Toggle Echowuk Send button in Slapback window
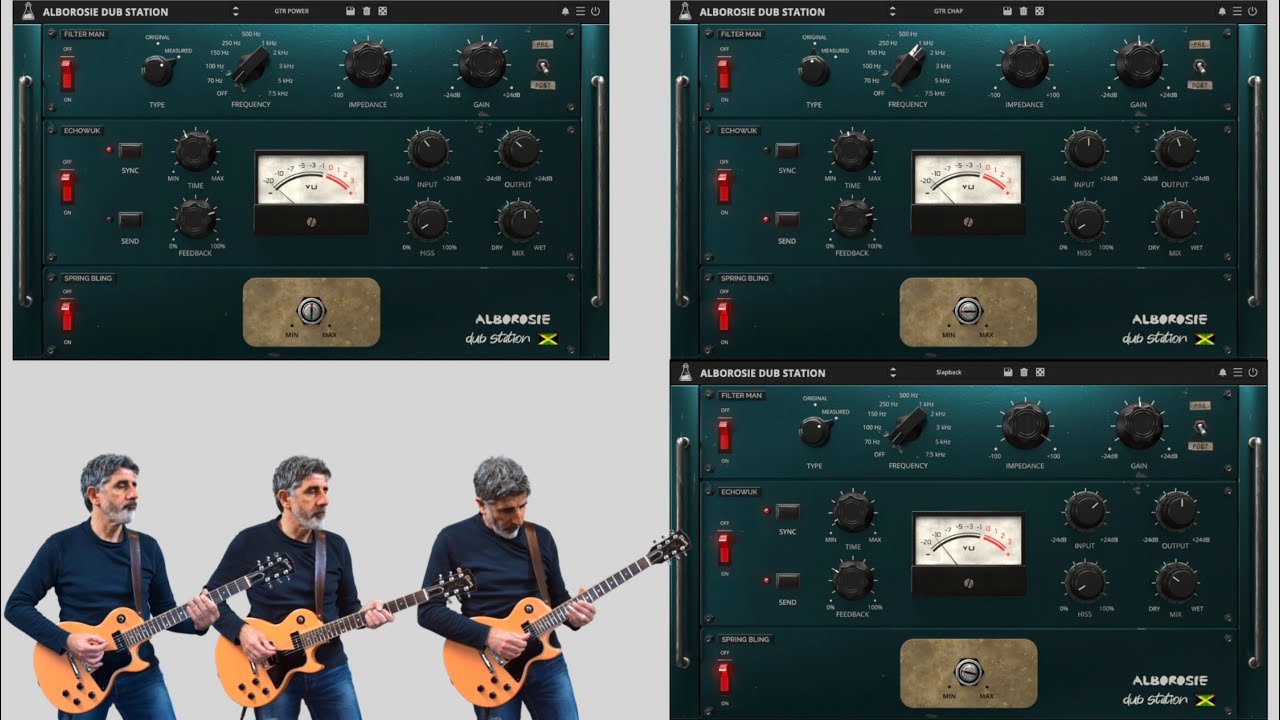Viewport: 1280px width, 720px height. pyautogui.click(x=788, y=581)
